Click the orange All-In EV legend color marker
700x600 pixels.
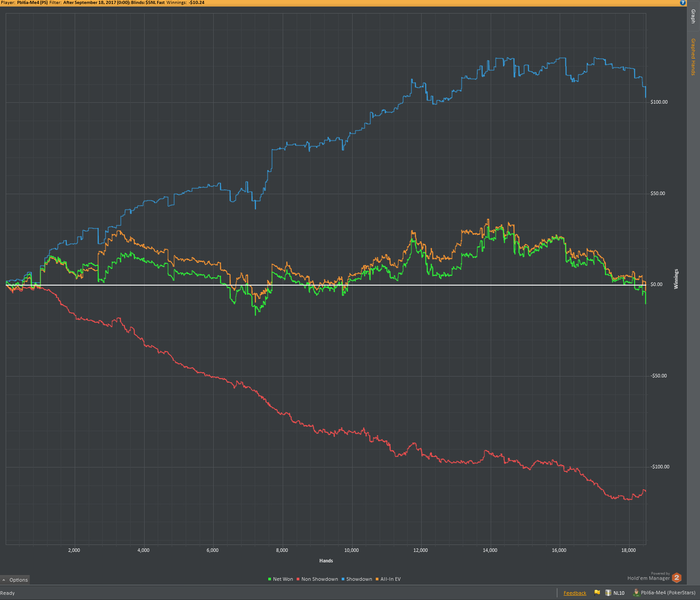(x=377, y=579)
